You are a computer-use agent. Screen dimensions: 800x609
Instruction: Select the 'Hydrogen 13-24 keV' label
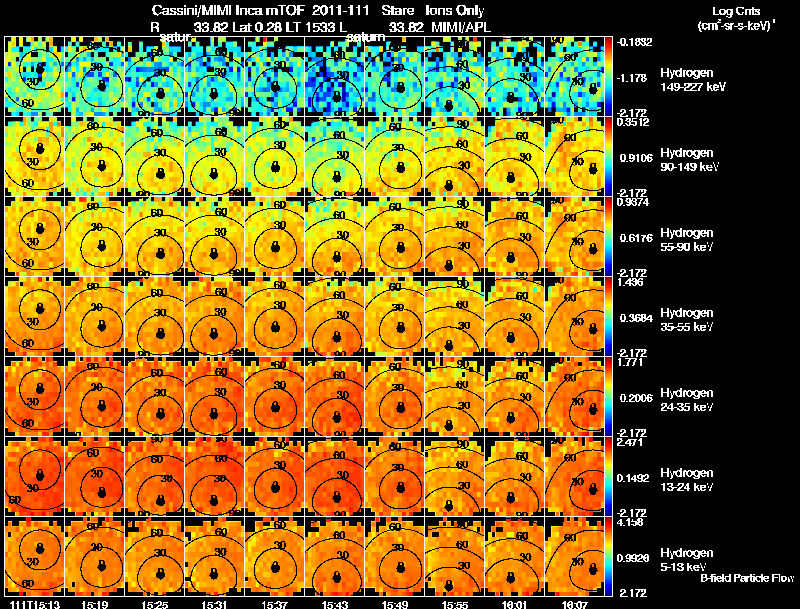coord(687,479)
